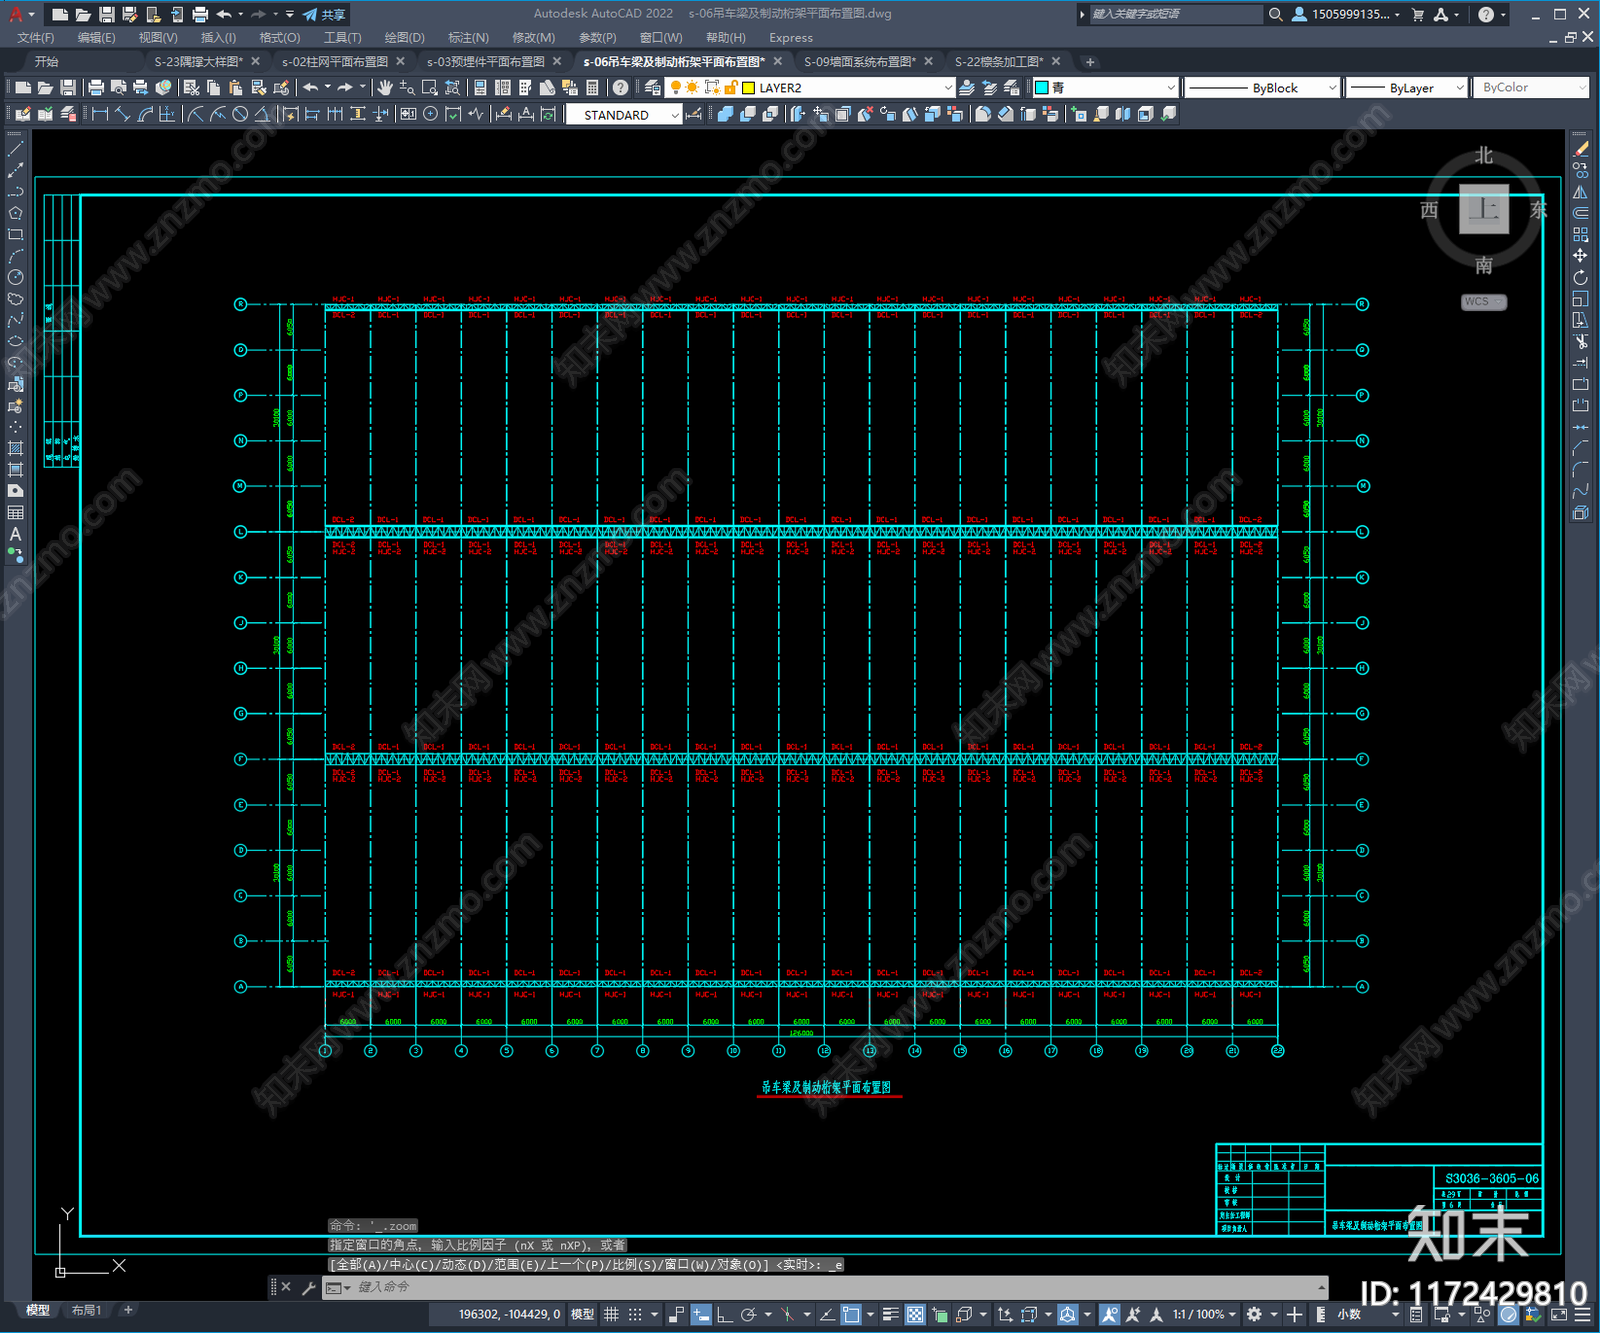Open the 文件(F) menu
This screenshot has height=1333, width=1600.
tap(36, 37)
